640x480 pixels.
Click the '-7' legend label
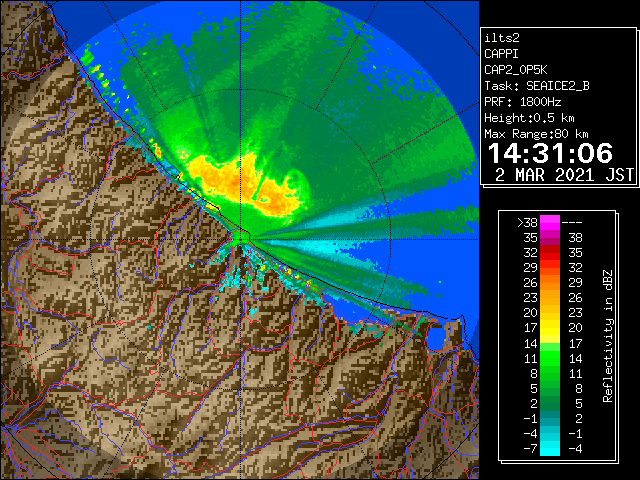click(530, 449)
